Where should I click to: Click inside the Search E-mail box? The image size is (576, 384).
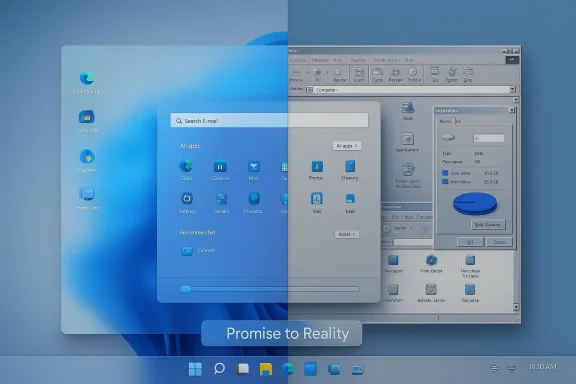tap(269, 121)
